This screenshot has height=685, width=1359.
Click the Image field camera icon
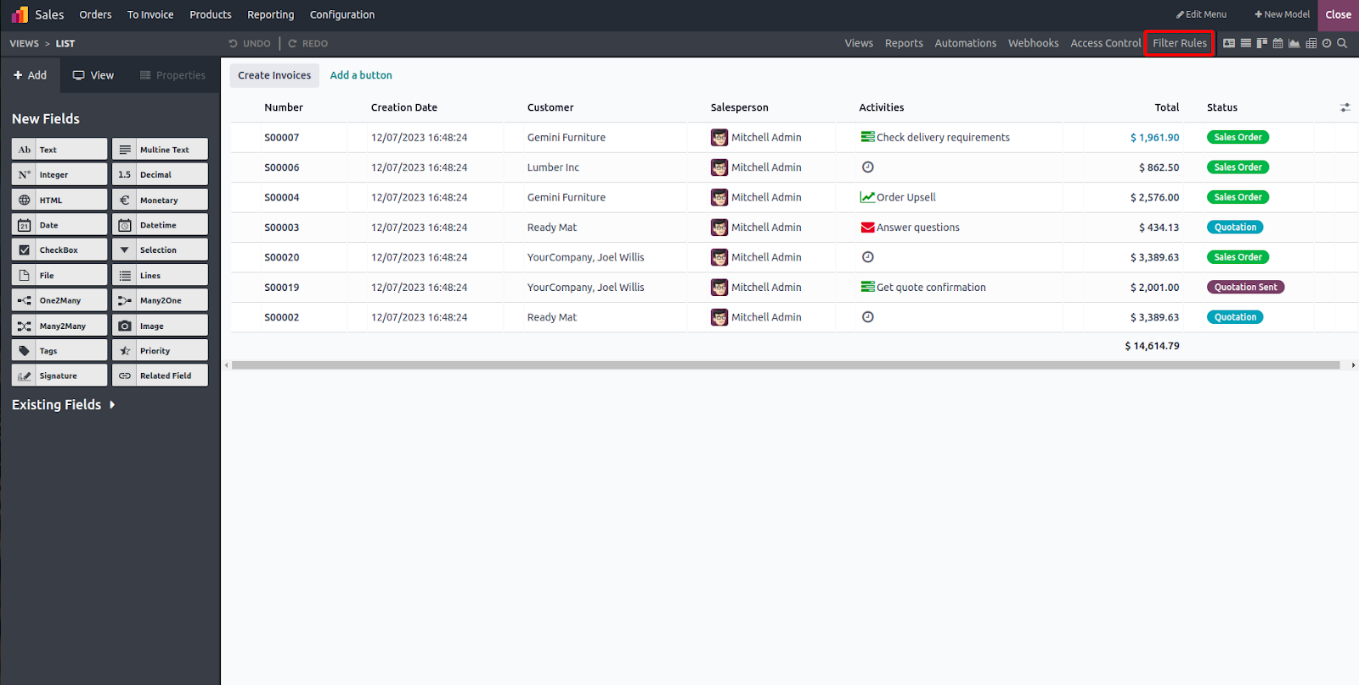124,326
